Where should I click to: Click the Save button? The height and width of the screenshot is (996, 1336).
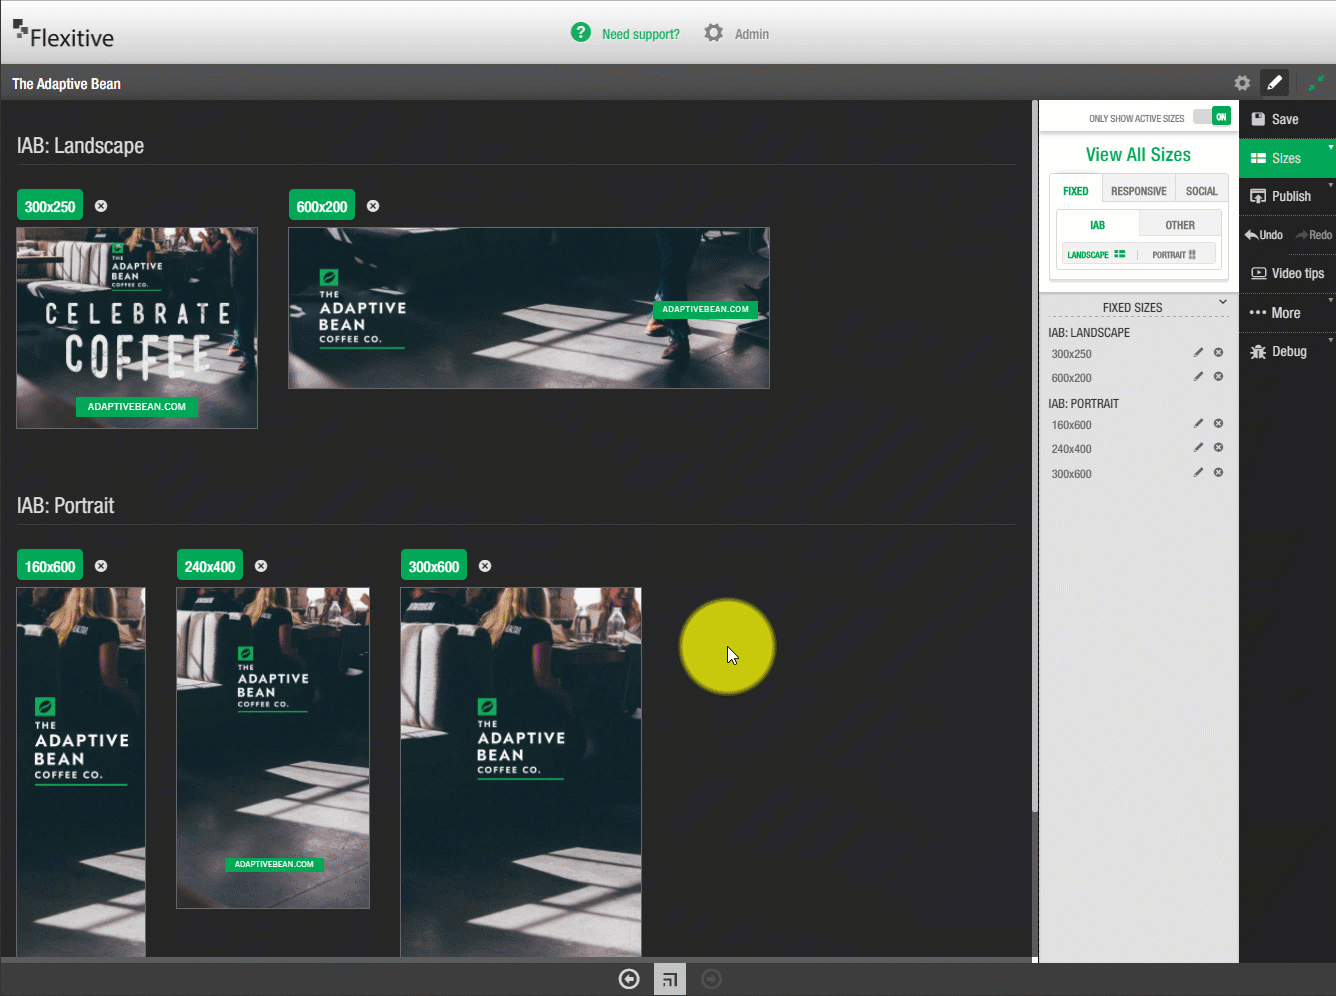tap(1287, 119)
